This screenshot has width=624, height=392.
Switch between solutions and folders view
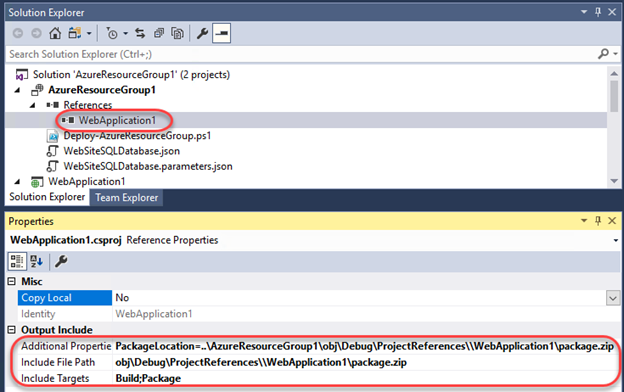[75, 33]
